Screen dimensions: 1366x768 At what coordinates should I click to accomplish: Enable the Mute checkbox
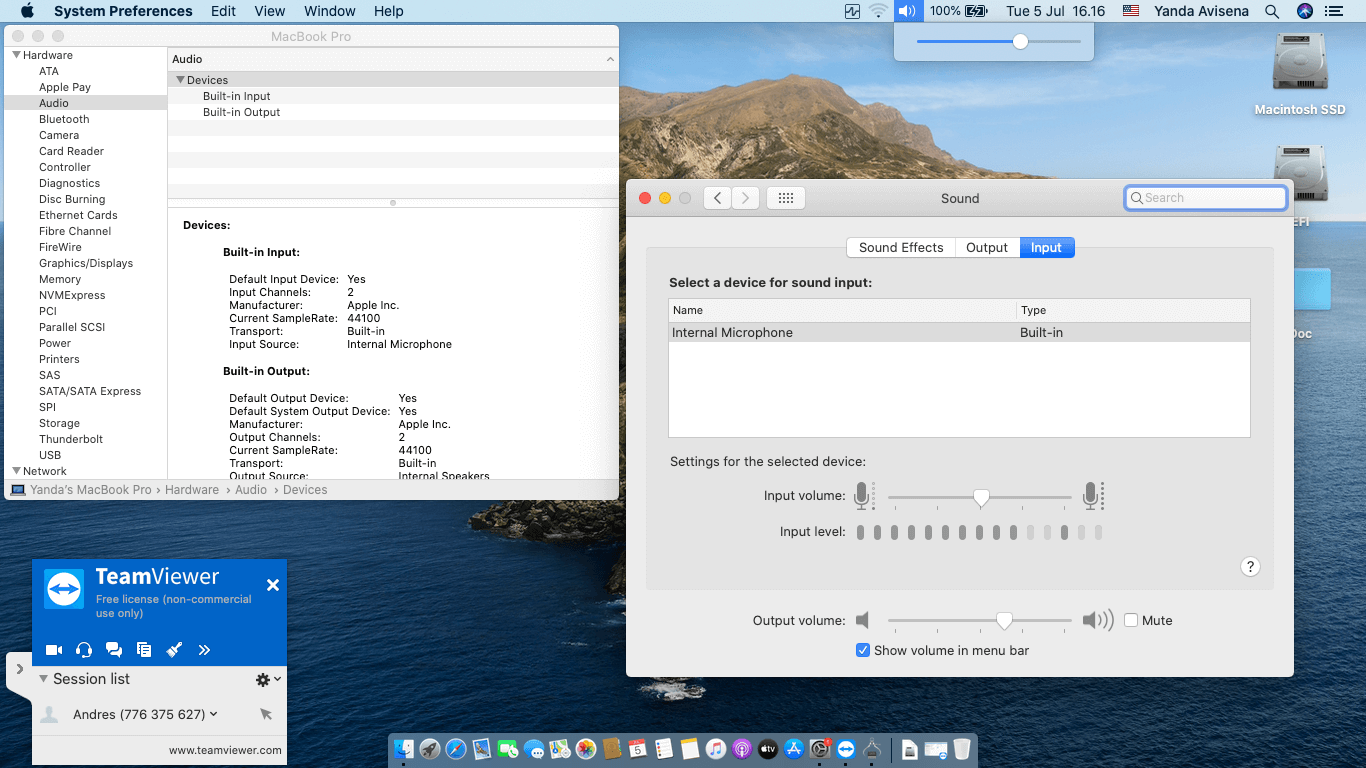click(x=1131, y=620)
